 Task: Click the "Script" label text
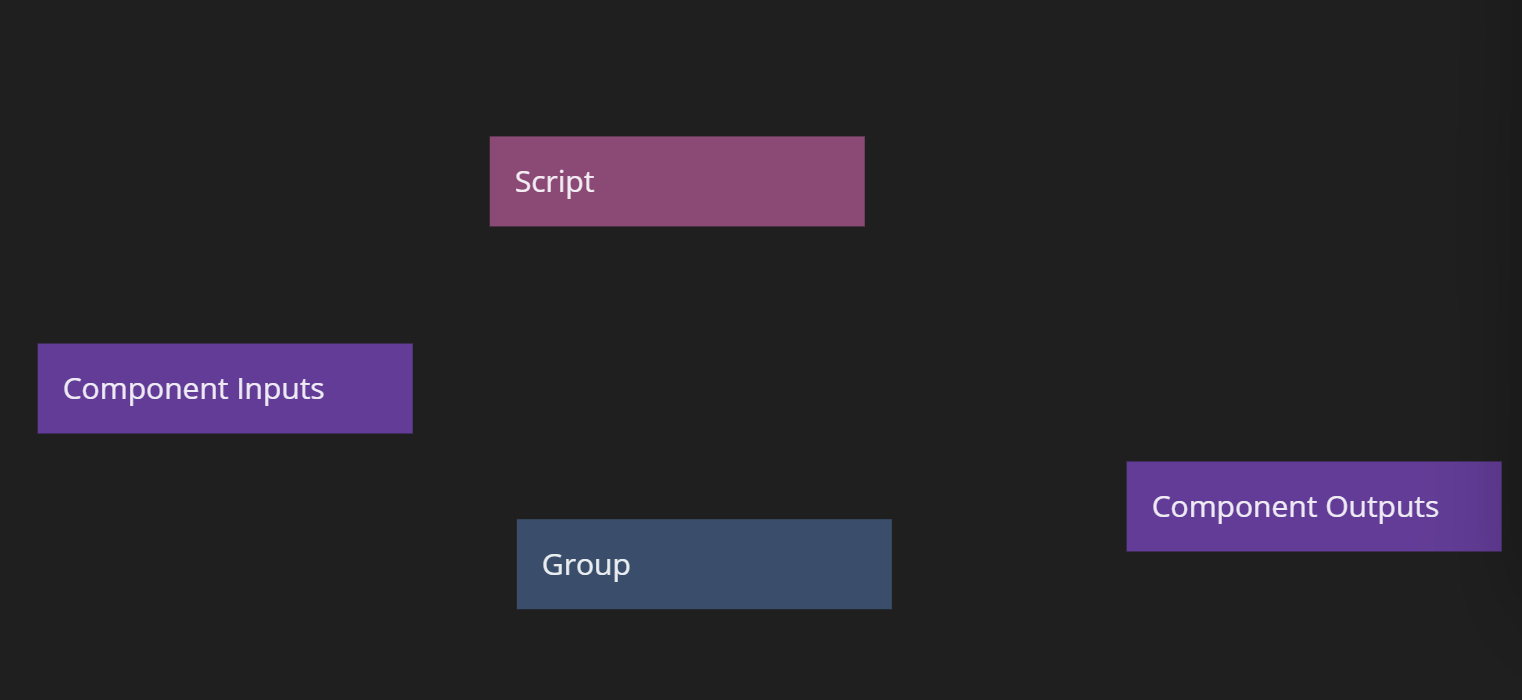coord(554,182)
